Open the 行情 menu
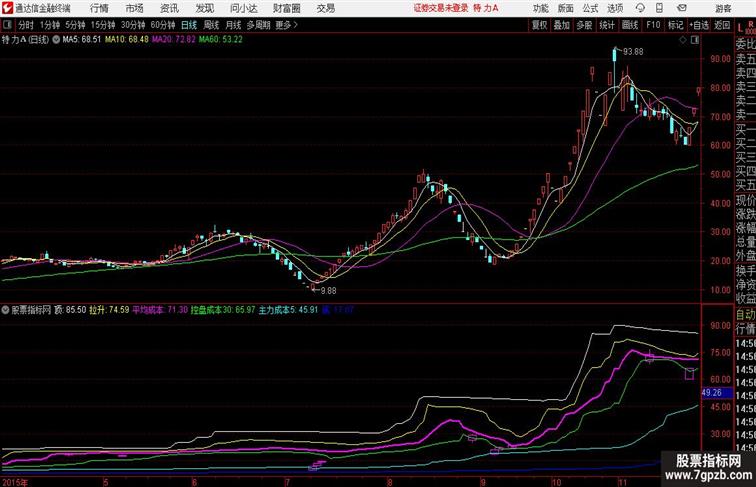Screen dimensions: 756x487 coord(99,8)
